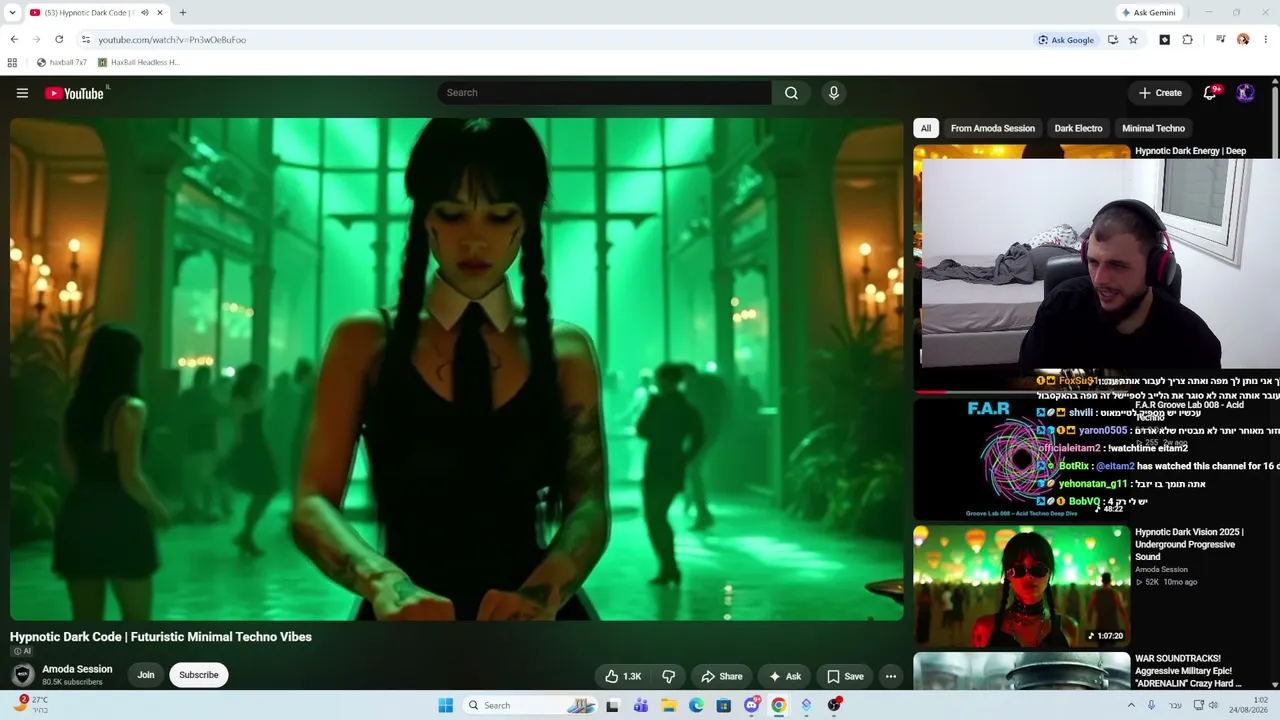
Task: Open Hypnotic Dark Vision 2025 video title
Action: pos(1190,544)
